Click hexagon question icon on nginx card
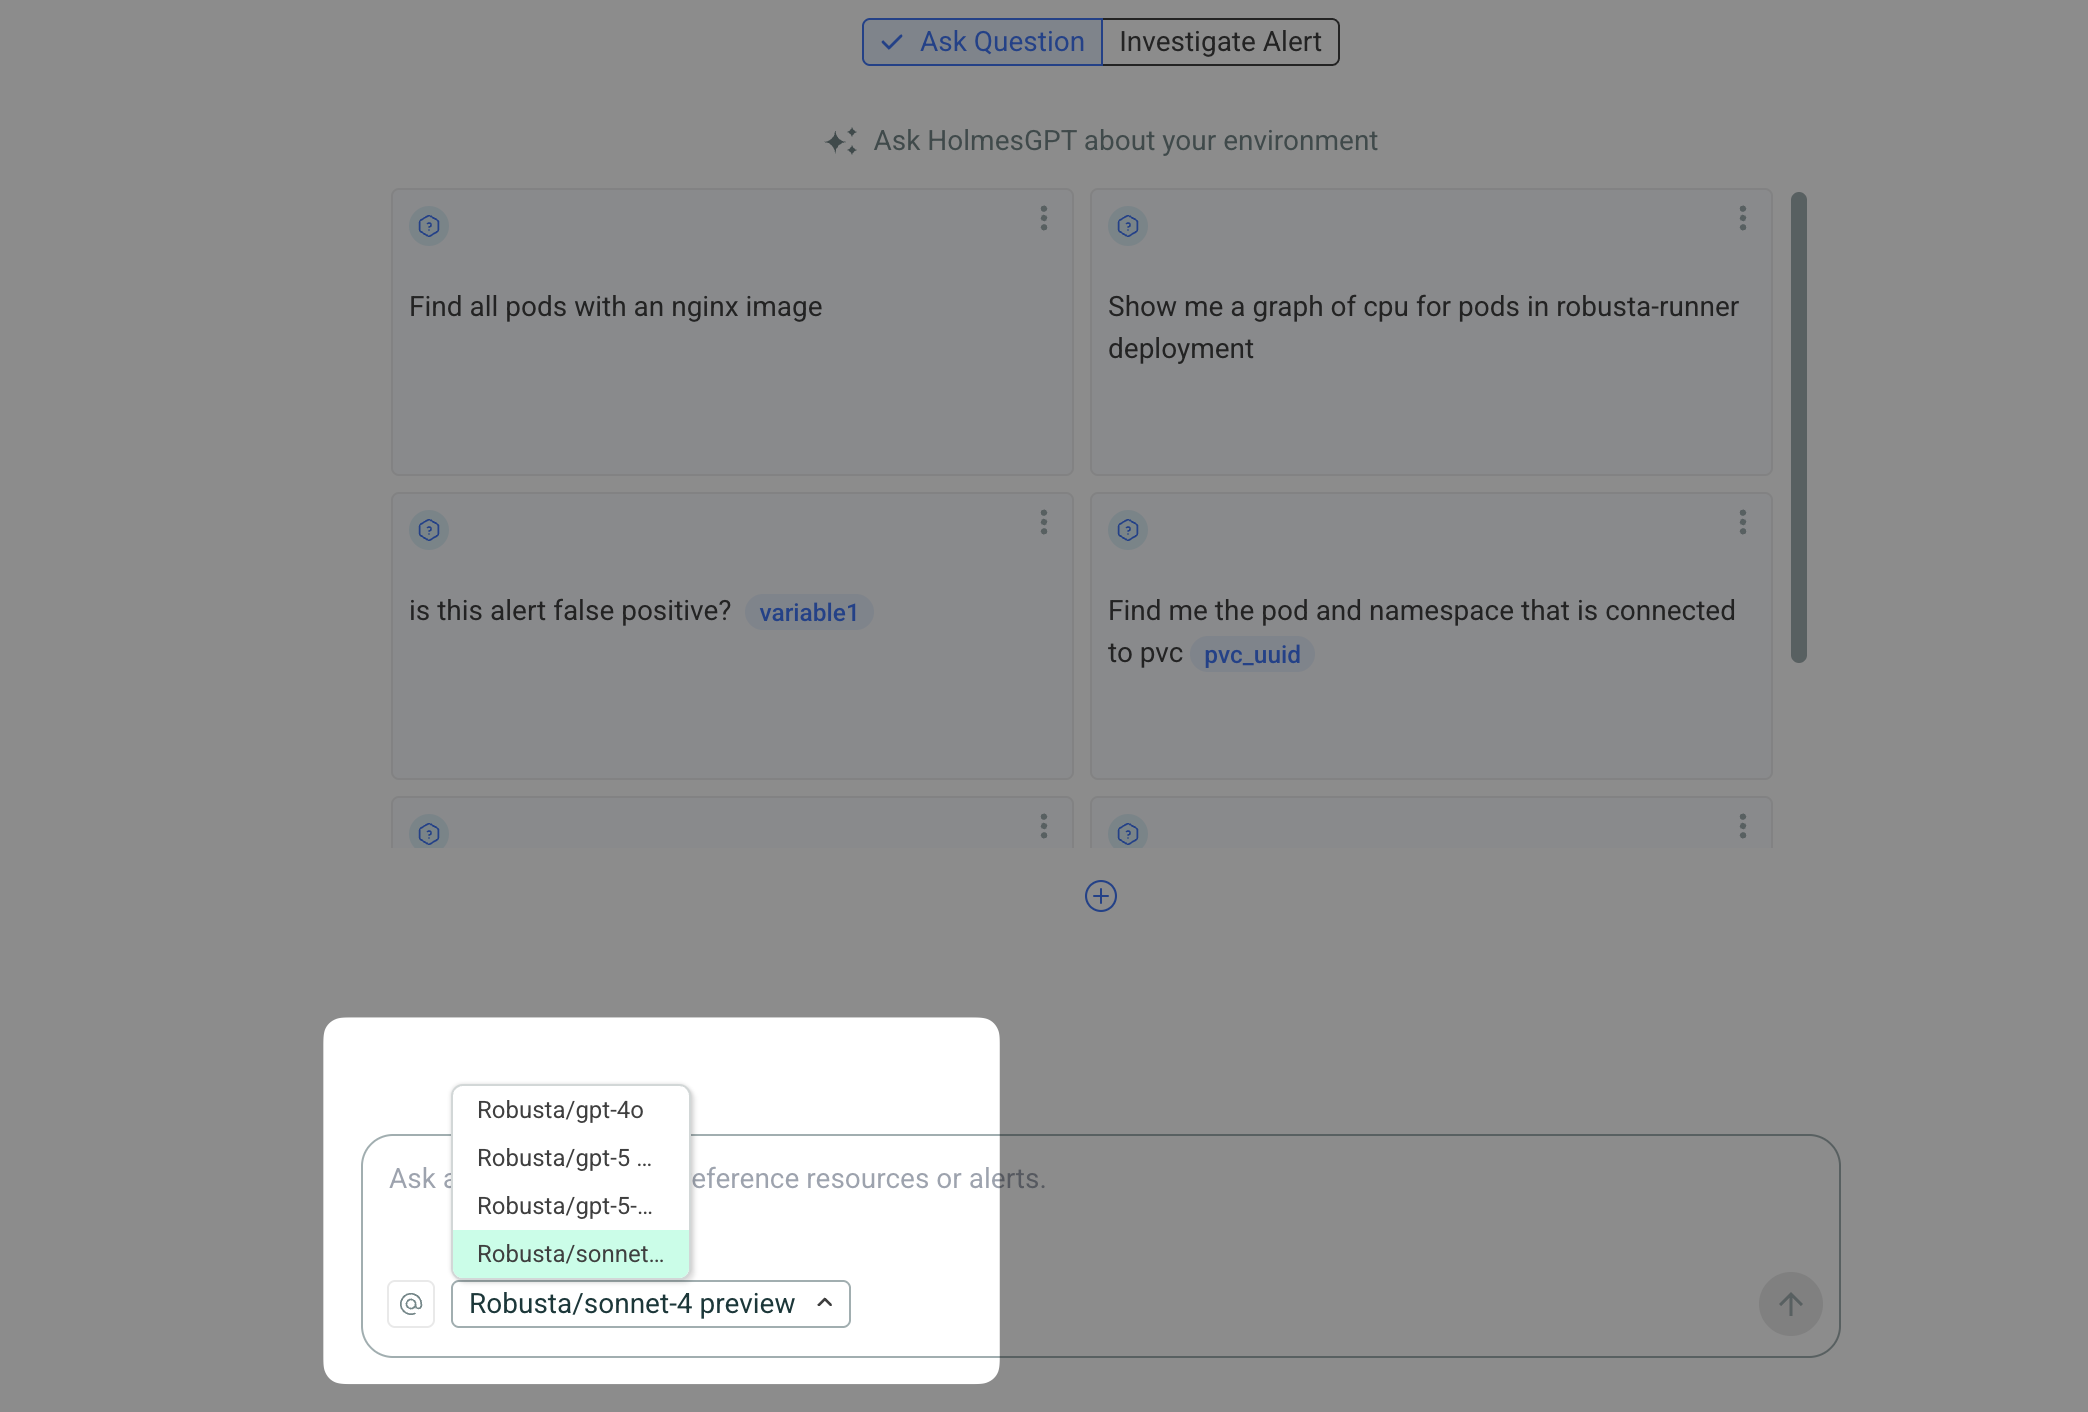The height and width of the screenshot is (1412, 2088). (429, 226)
